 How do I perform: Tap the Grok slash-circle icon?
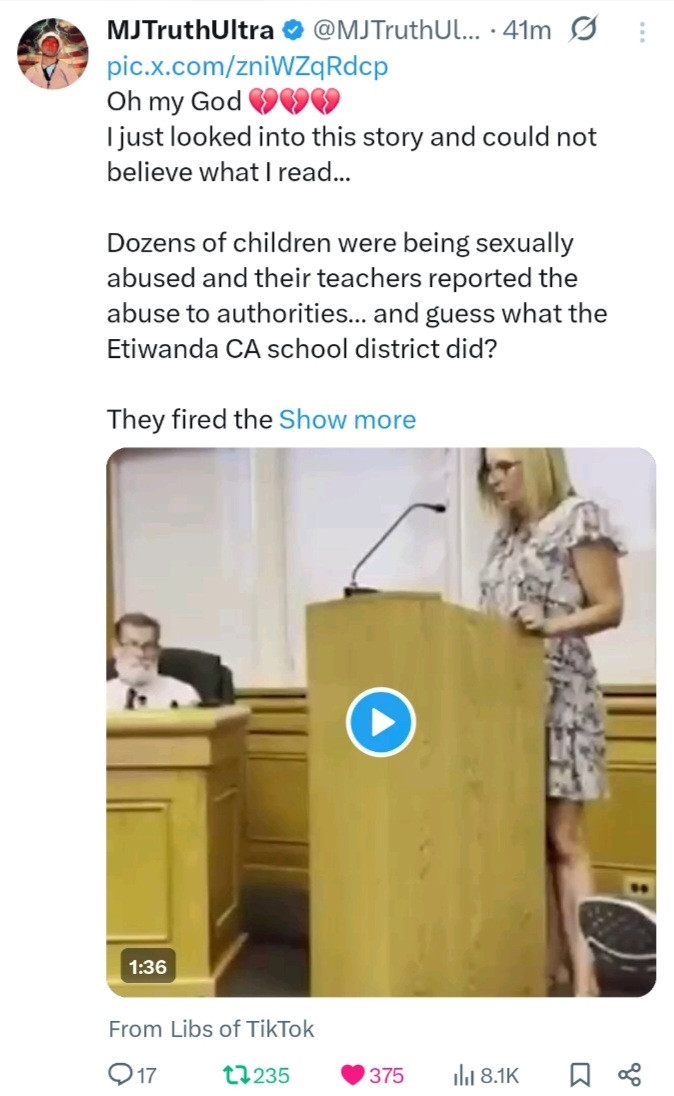coord(583,29)
